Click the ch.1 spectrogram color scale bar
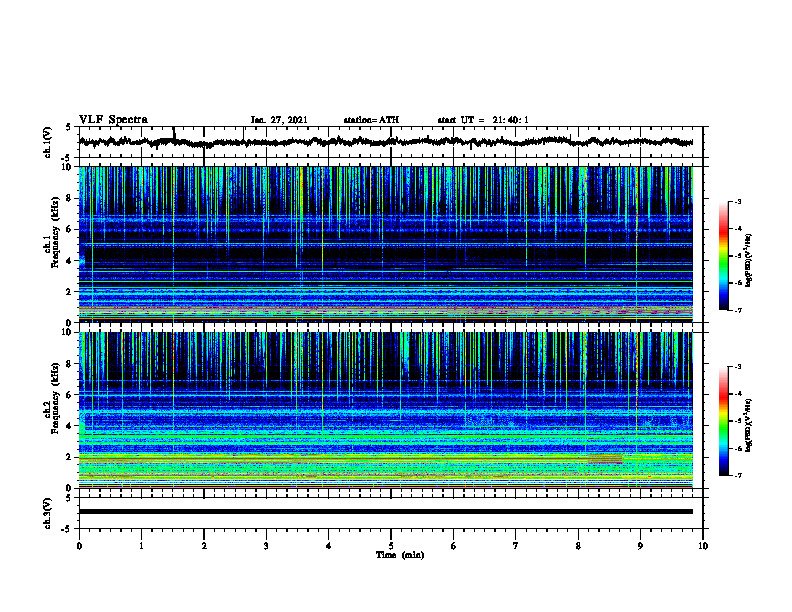The image size is (792, 612). (x=723, y=256)
